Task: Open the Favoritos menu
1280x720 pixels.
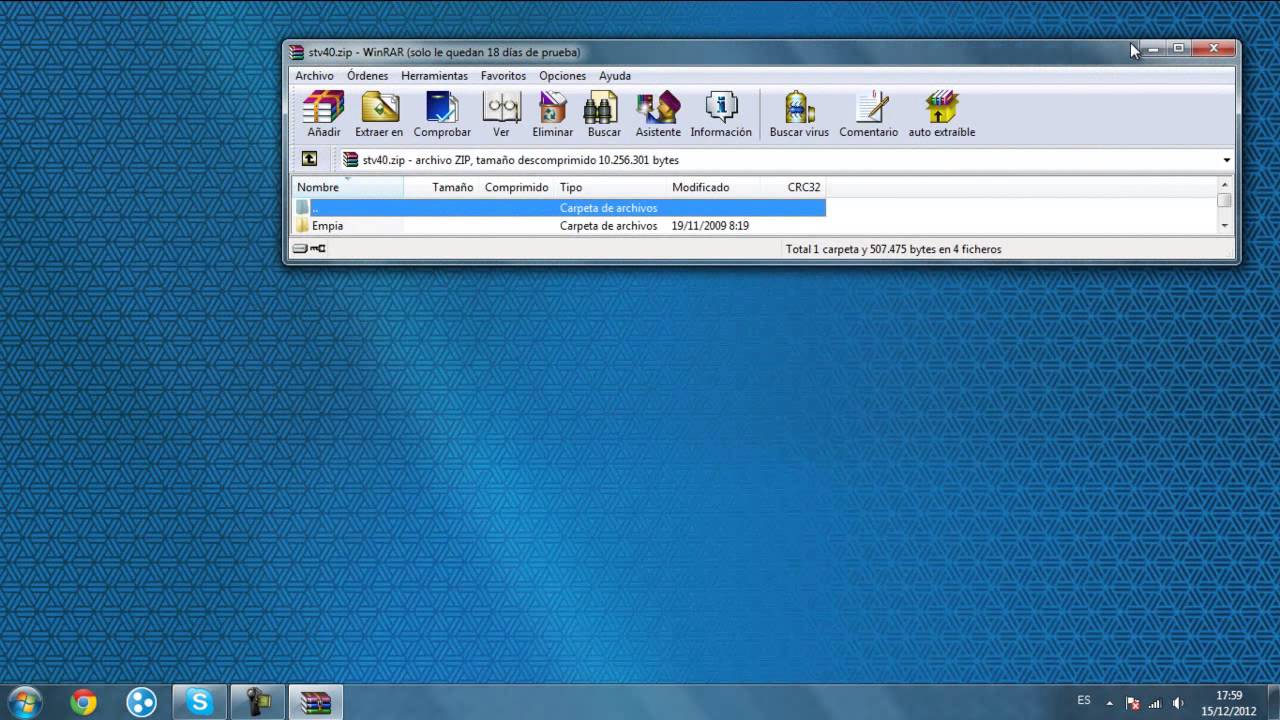Action: tap(503, 76)
